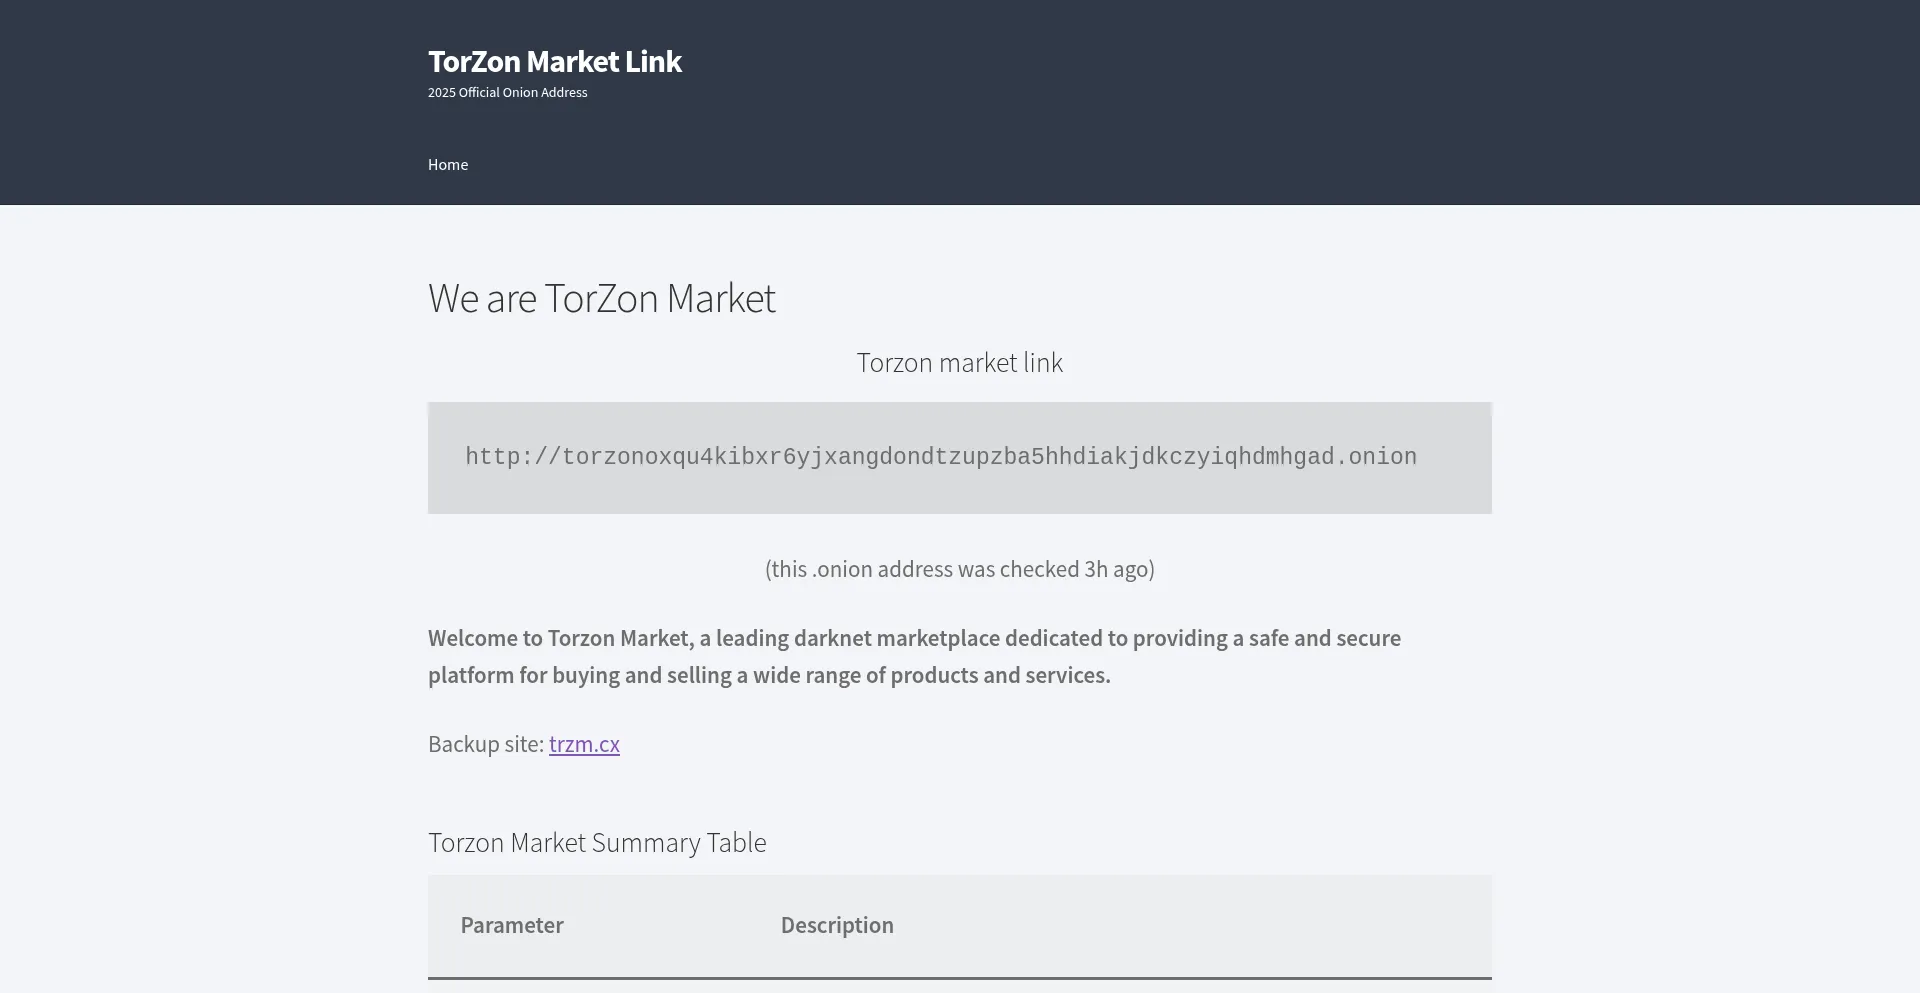The height and width of the screenshot is (993, 1920).
Task: Open the Home menu item
Action: [x=447, y=165]
